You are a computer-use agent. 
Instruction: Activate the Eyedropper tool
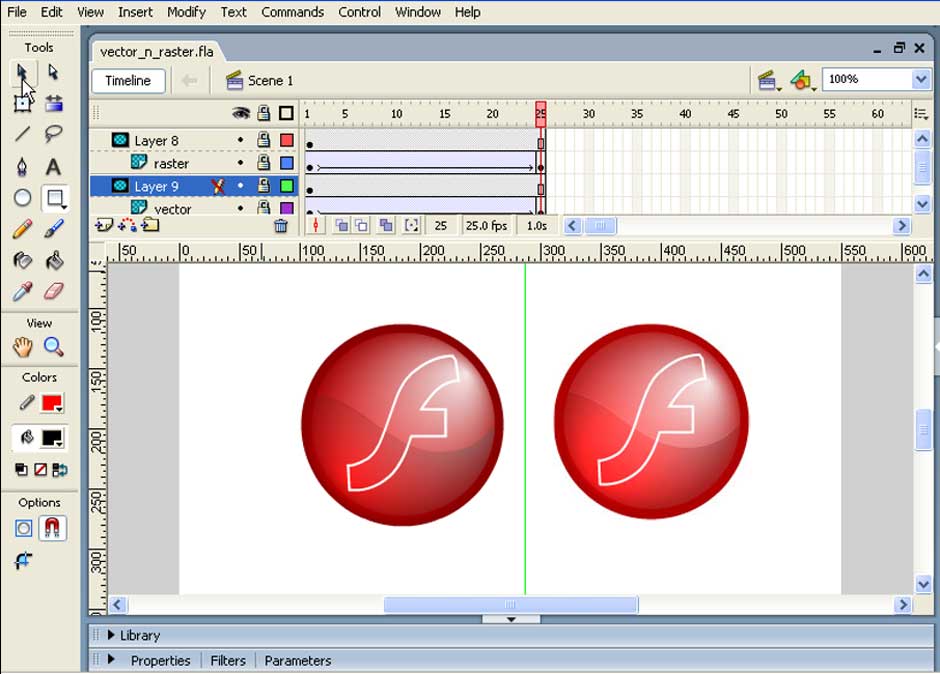click(x=23, y=292)
